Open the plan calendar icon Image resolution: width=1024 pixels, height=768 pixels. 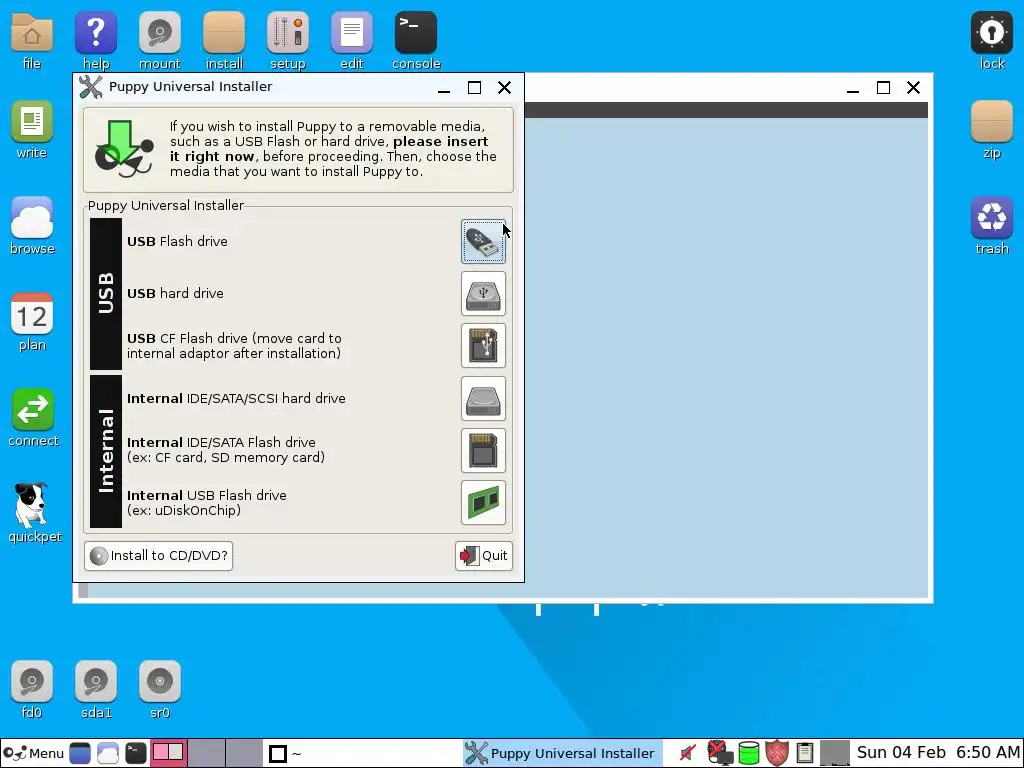pyautogui.click(x=31, y=322)
